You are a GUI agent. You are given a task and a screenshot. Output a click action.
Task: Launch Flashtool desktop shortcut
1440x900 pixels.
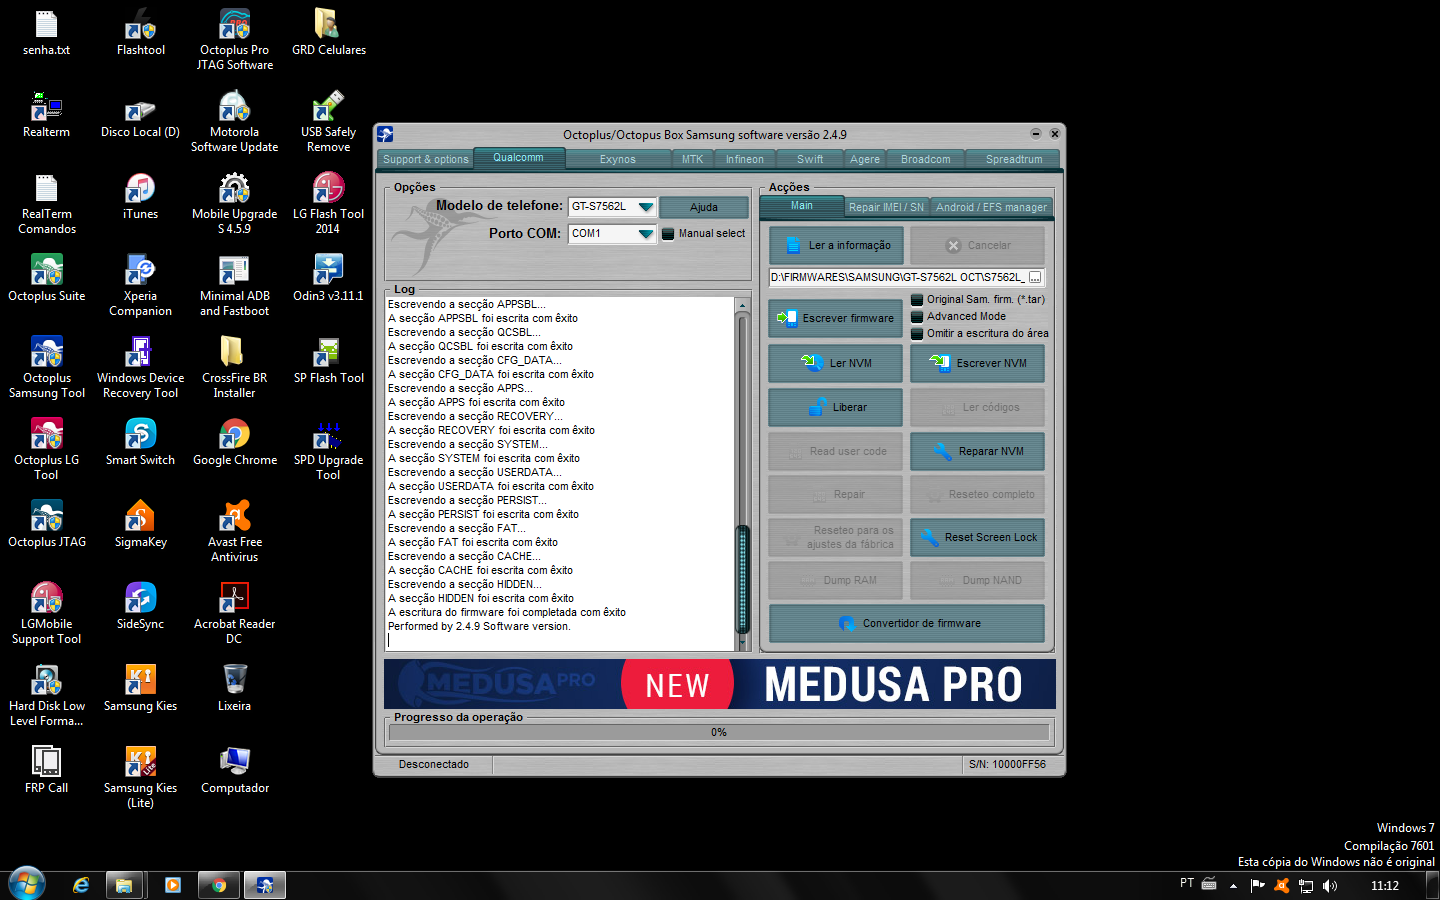coord(141,32)
